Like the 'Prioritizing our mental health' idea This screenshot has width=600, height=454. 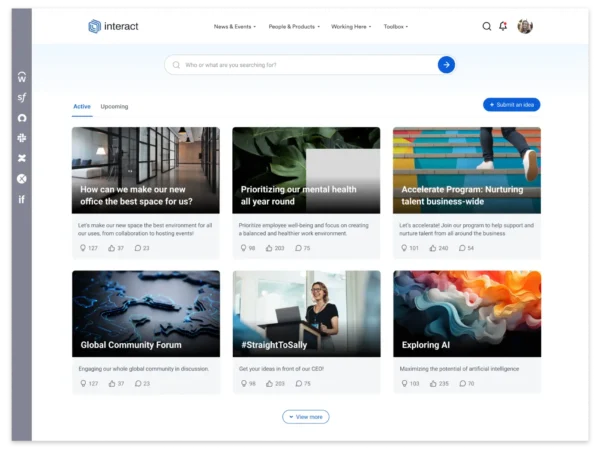coord(270,248)
